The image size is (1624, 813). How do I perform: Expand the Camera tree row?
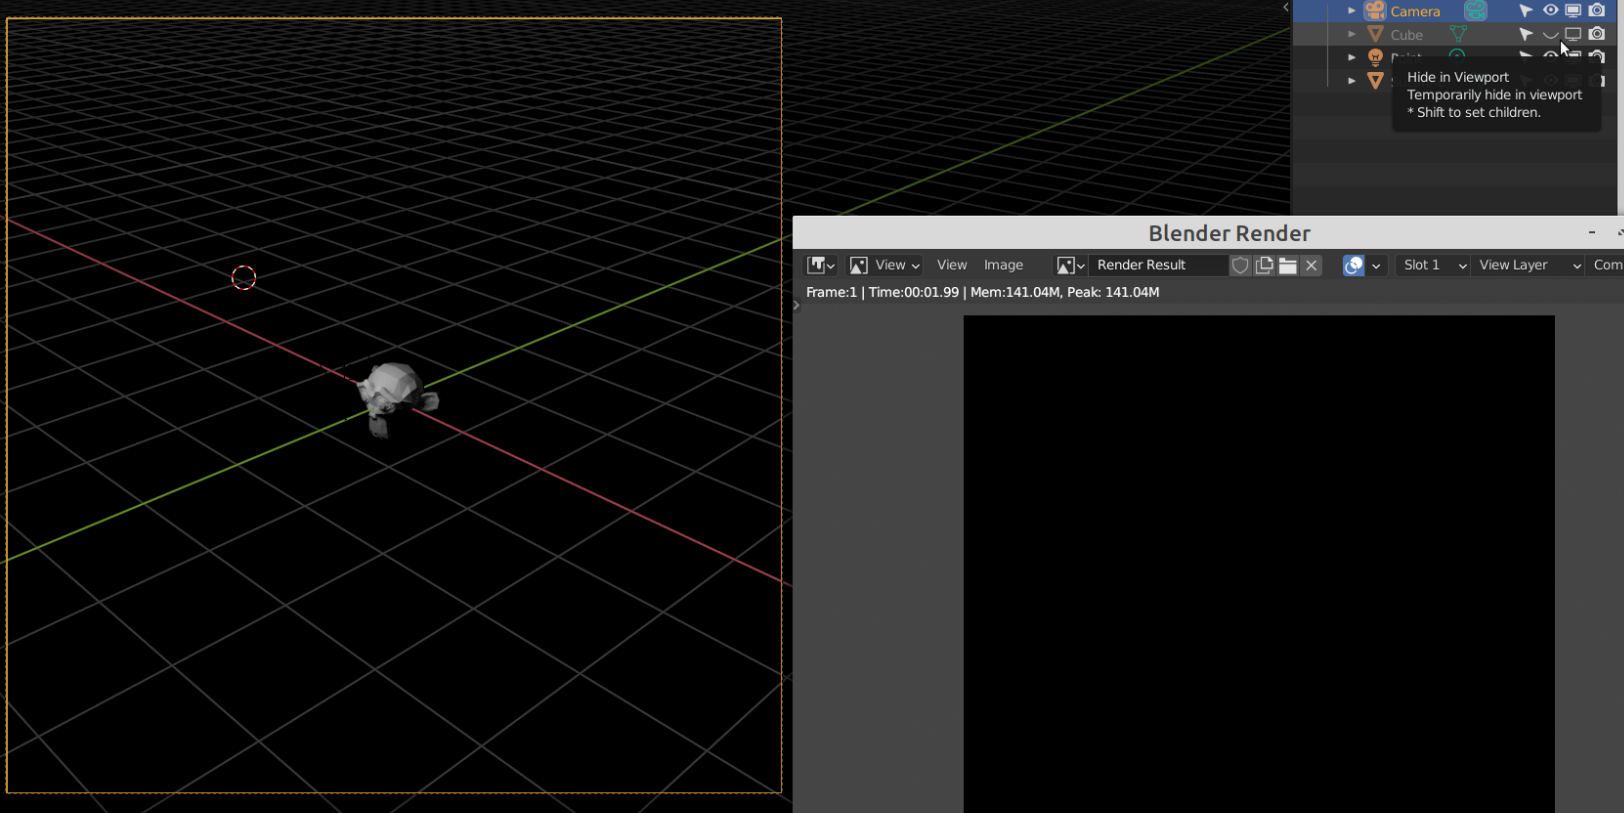(x=1352, y=11)
